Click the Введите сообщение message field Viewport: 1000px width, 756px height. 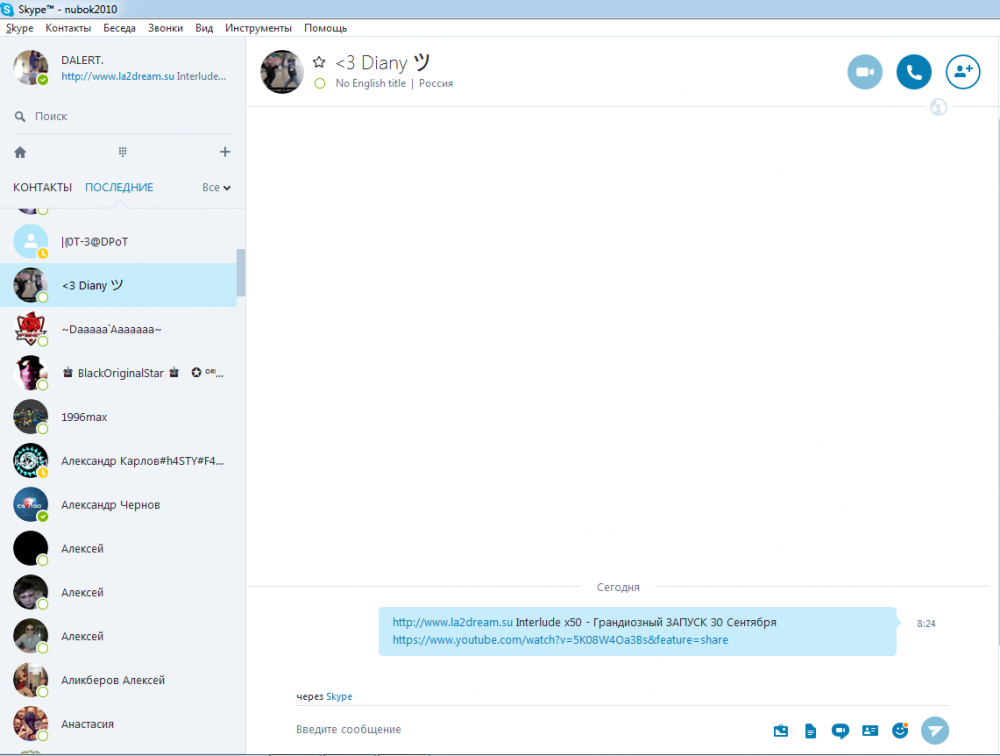click(520, 729)
